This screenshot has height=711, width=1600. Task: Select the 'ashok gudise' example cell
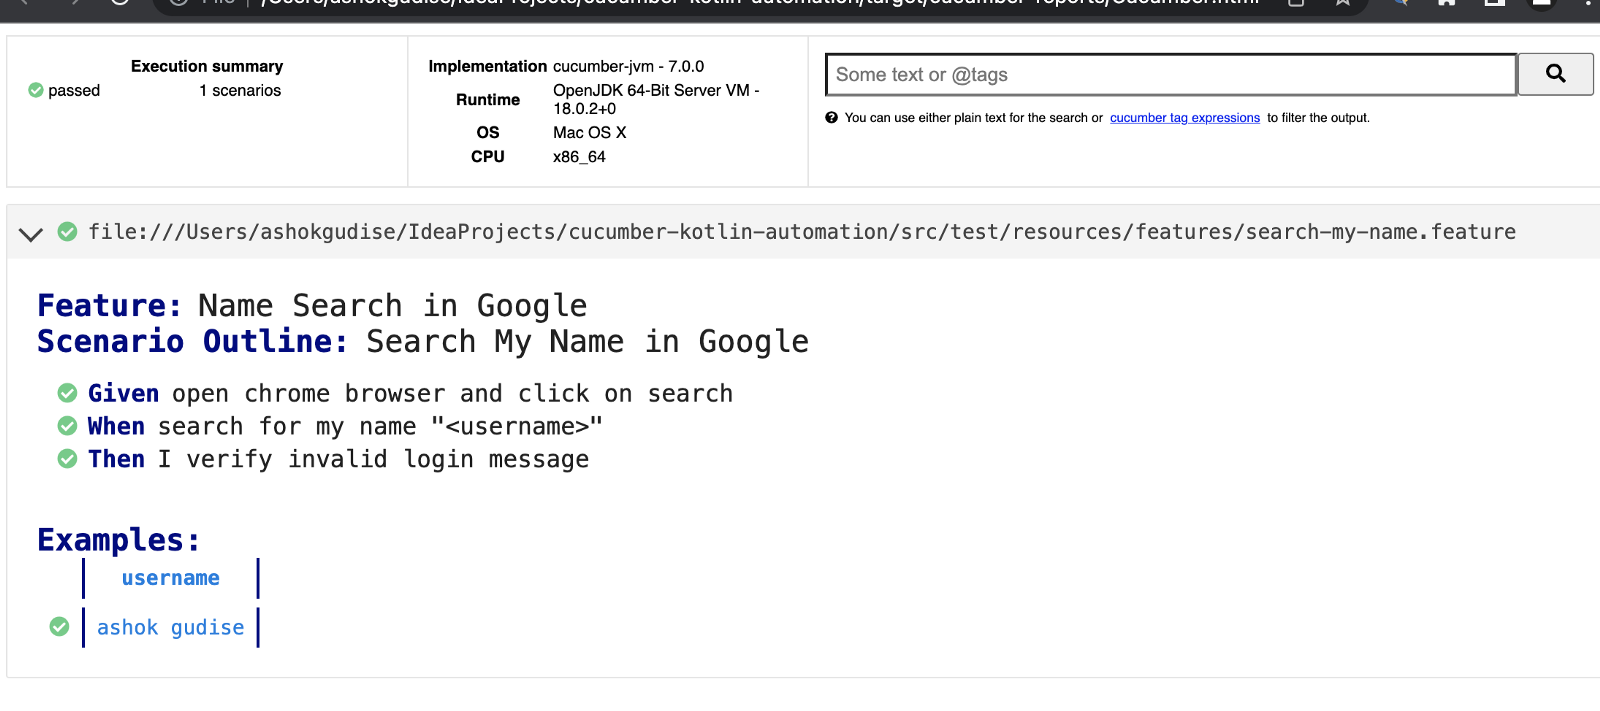point(170,628)
